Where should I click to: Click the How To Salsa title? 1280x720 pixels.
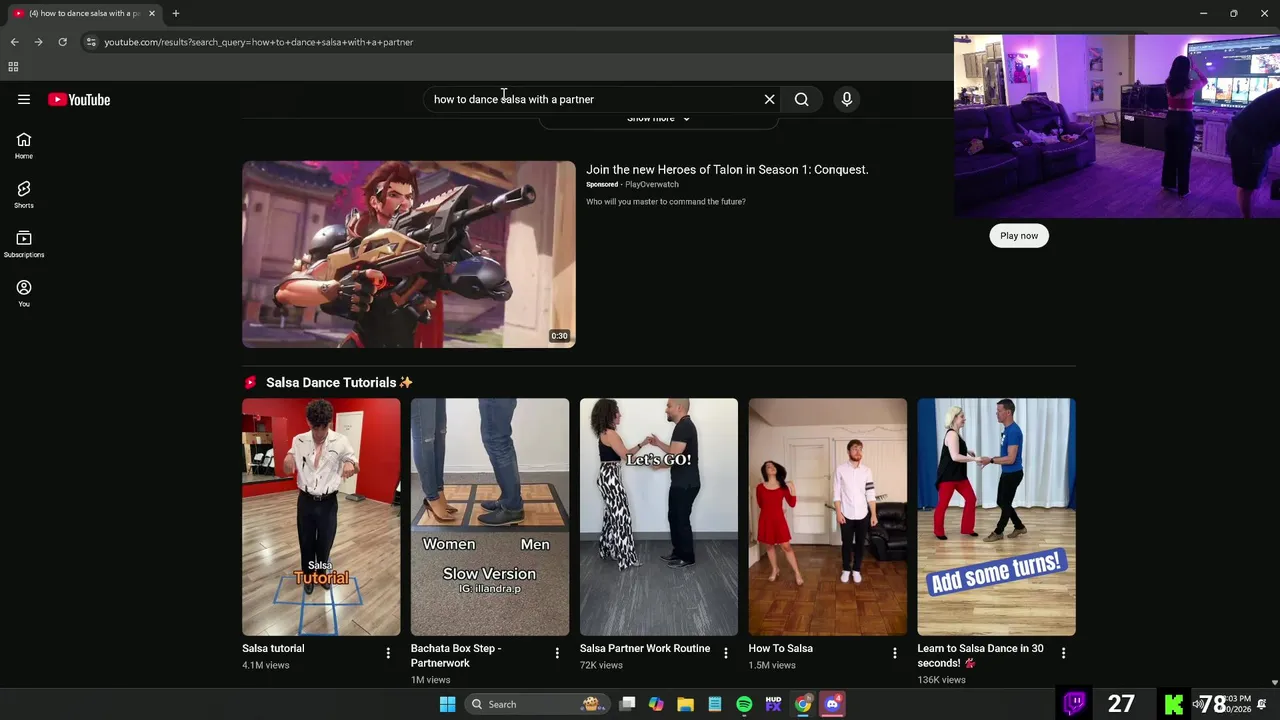click(781, 649)
